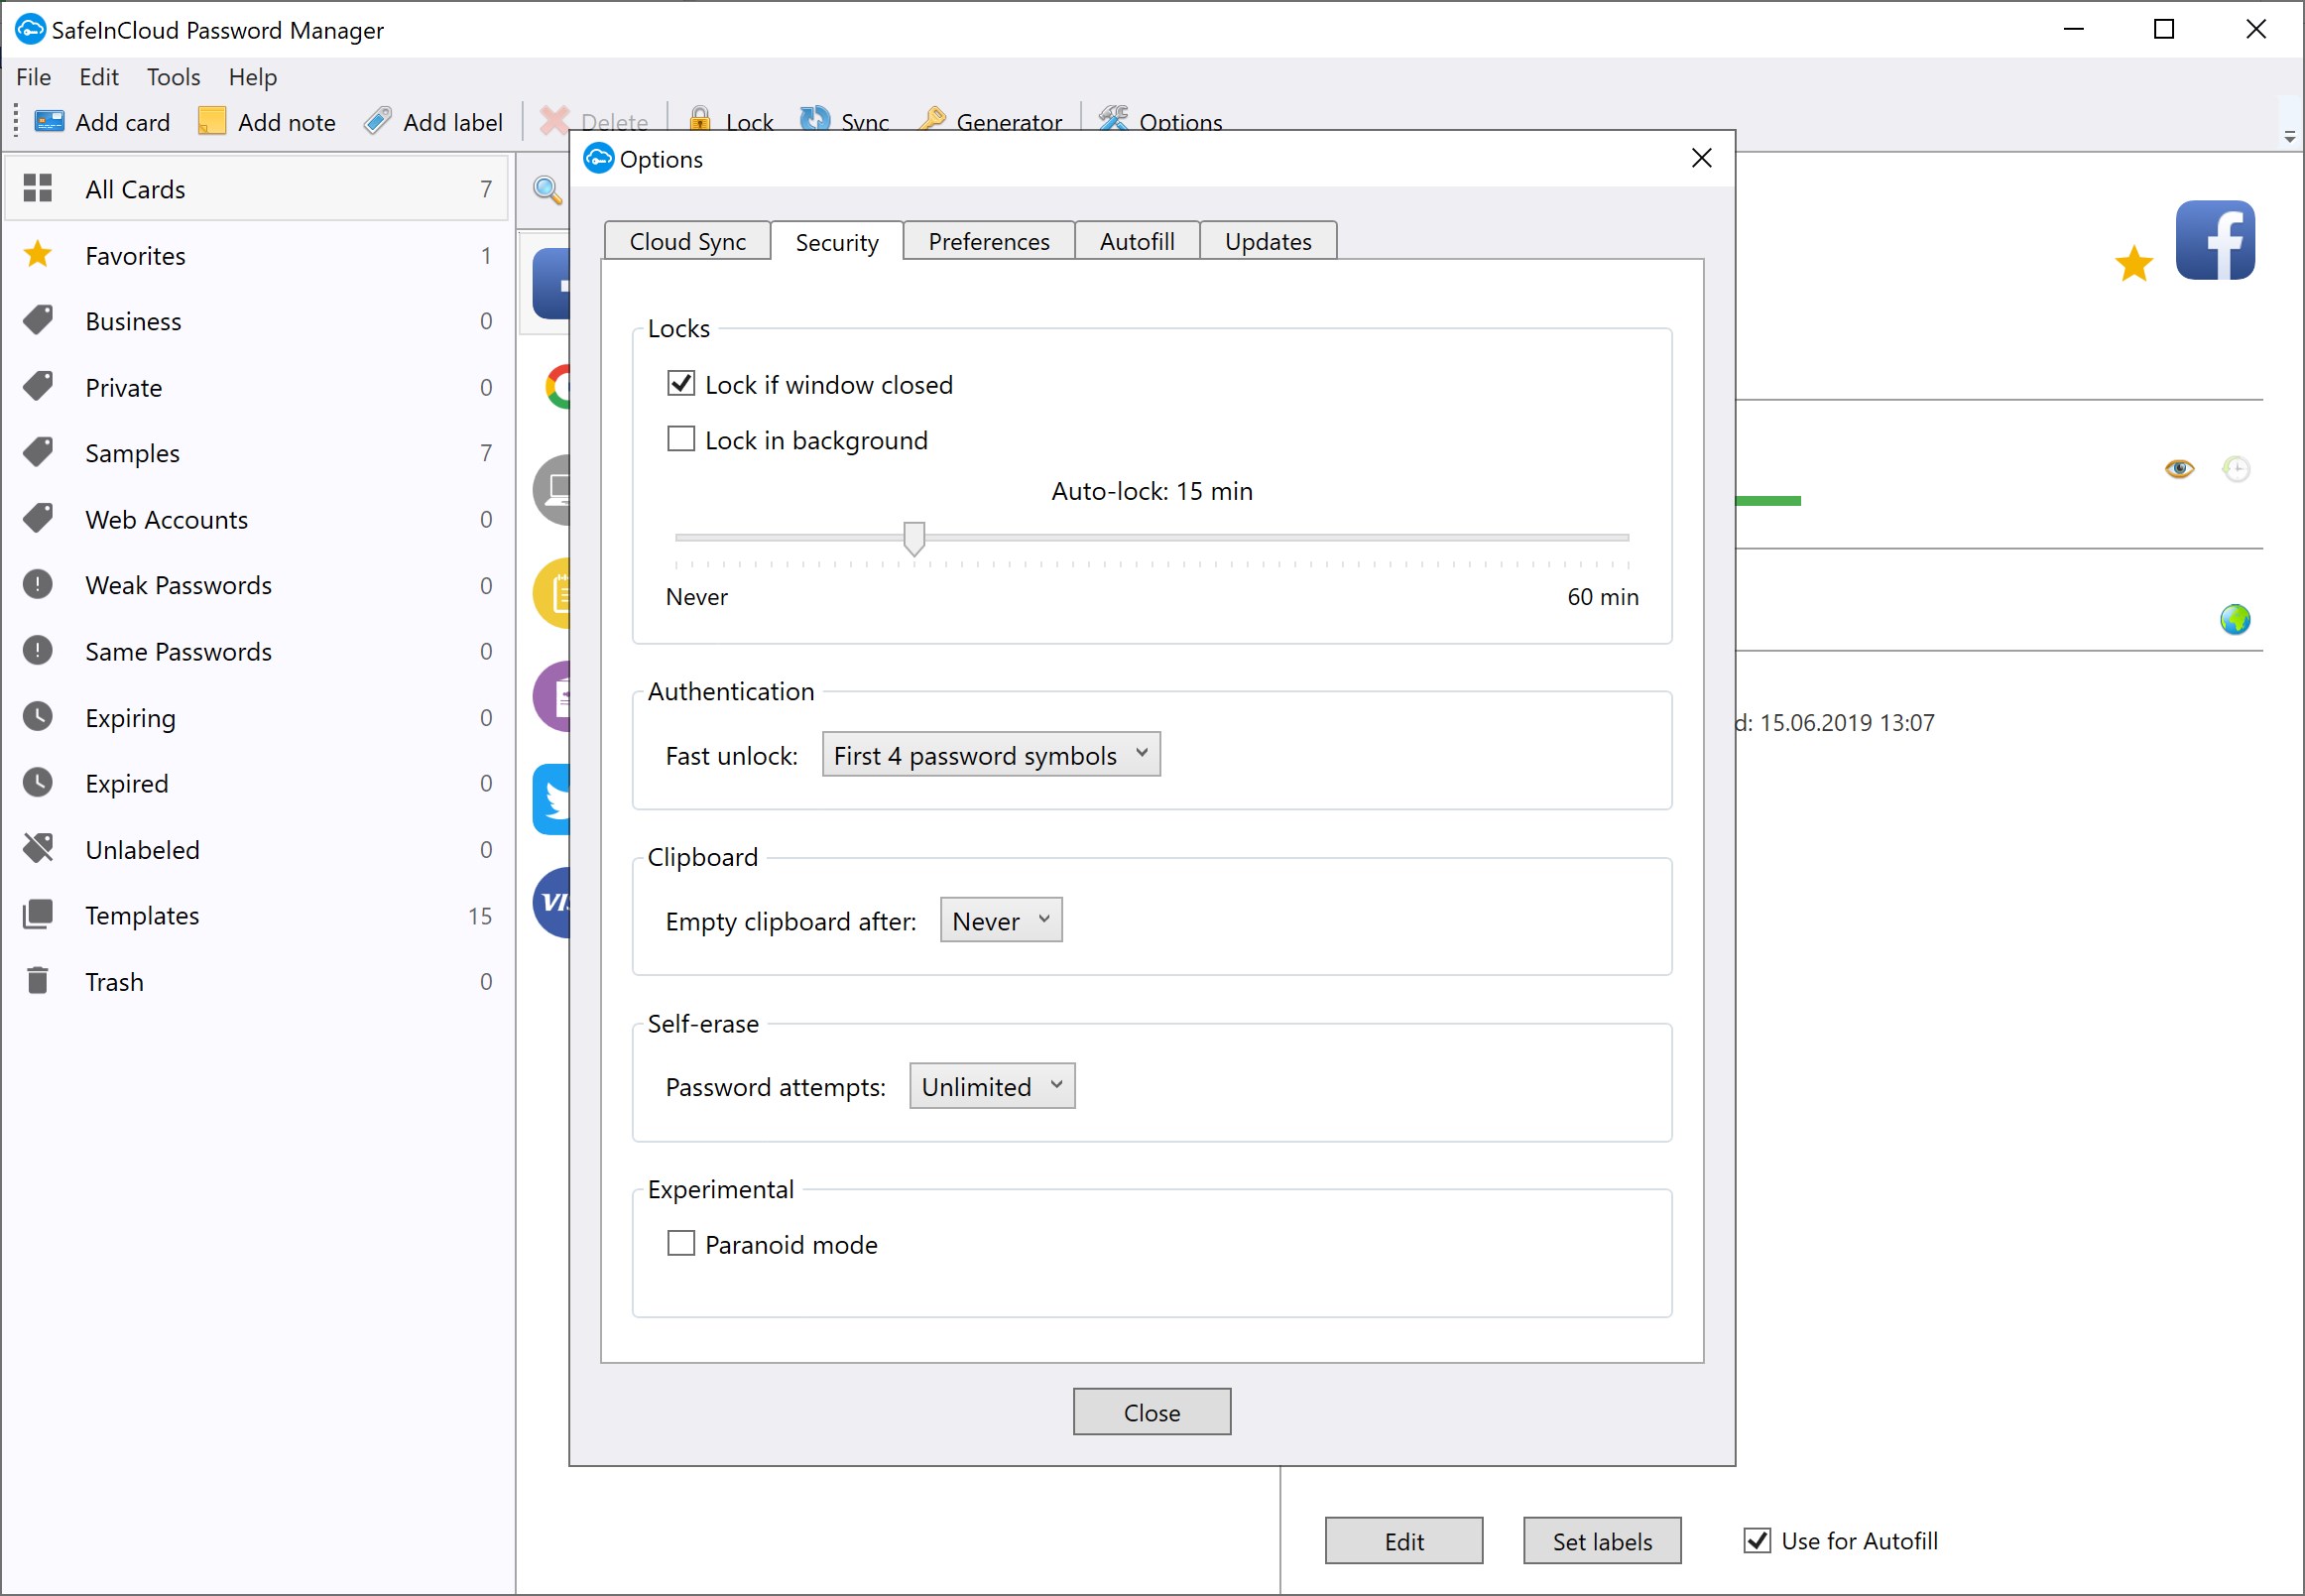The image size is (2305, 1596).
Task: Enable Lock in background checkbox
Action: coord(681,439)
